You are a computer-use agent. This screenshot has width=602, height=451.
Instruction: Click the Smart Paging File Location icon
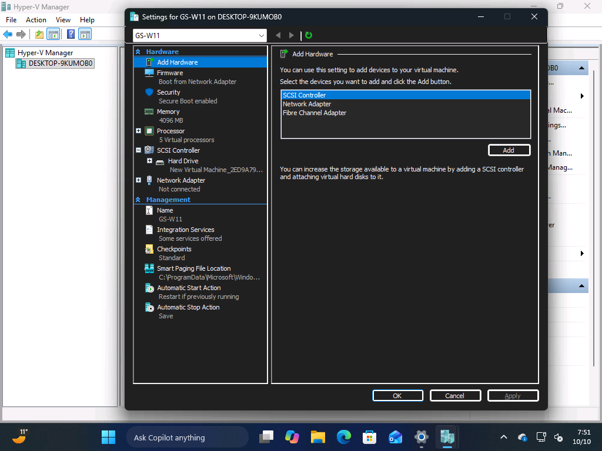coord(149,268)
